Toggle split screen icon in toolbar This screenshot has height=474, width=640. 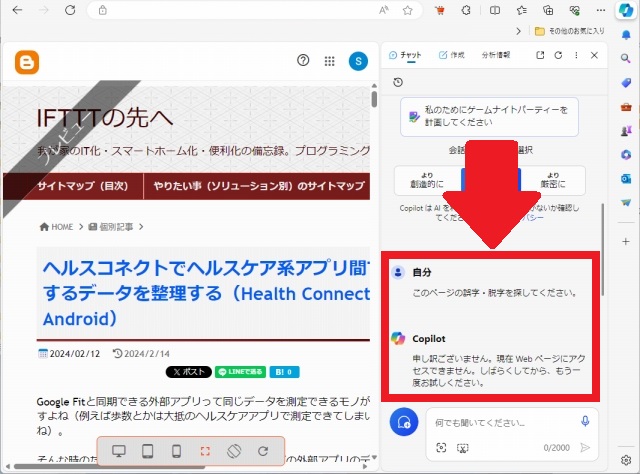(x=495, y=10)
